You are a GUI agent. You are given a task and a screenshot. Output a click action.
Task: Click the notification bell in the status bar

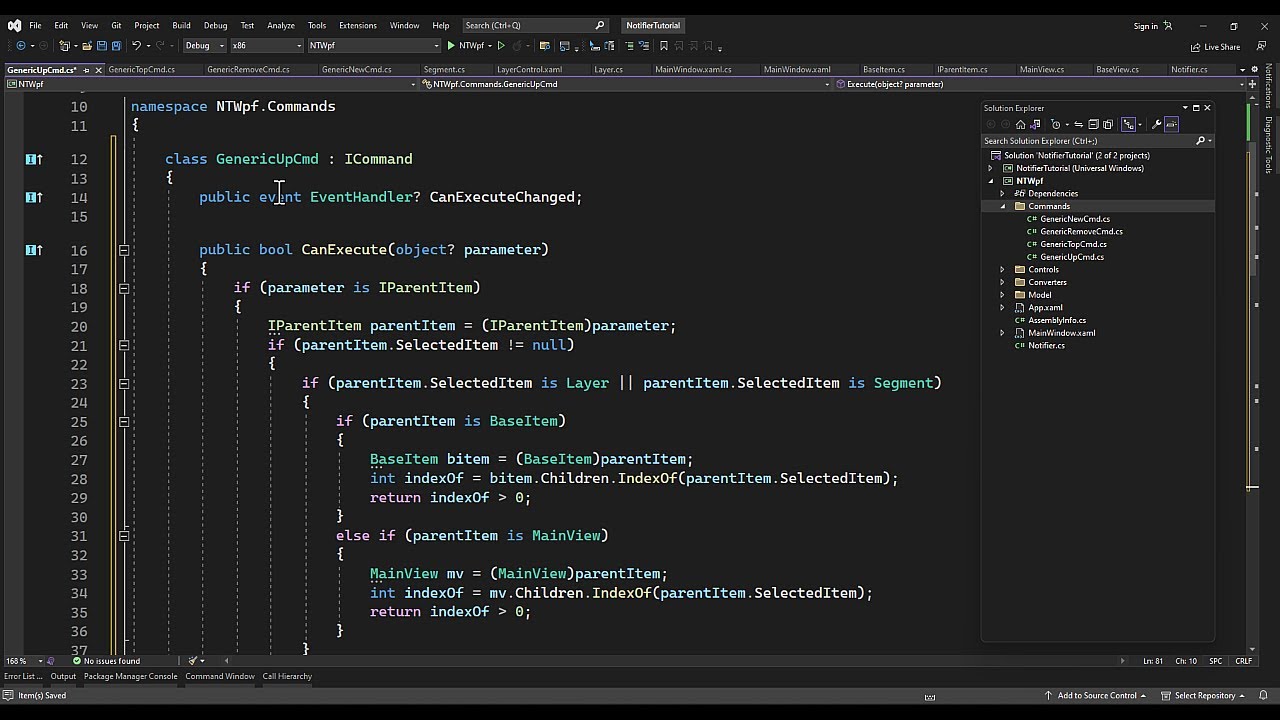(x=1264, y=695)
